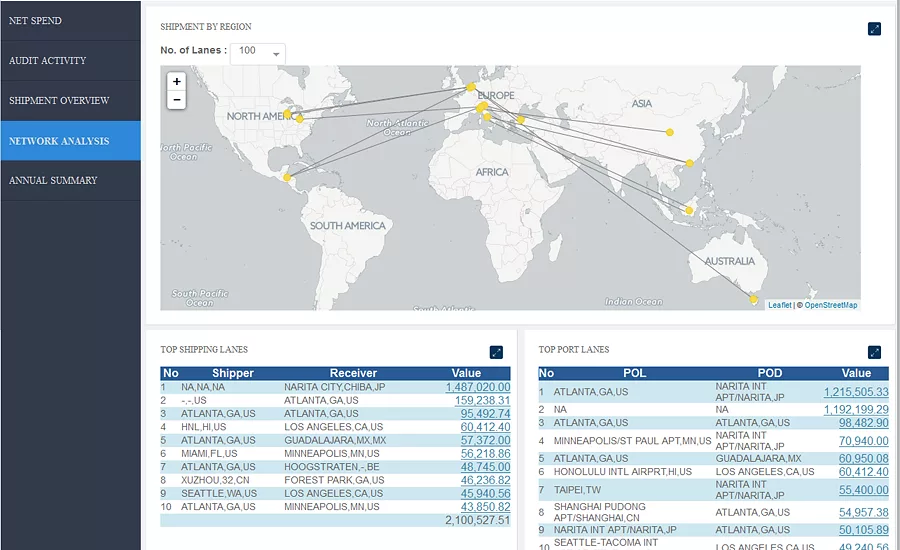Image resolution: width=900 pixels, height=550 pixels.
Task: Click the 56,218.86 value link
Action: pyautogui.click(x=485, y=454)
